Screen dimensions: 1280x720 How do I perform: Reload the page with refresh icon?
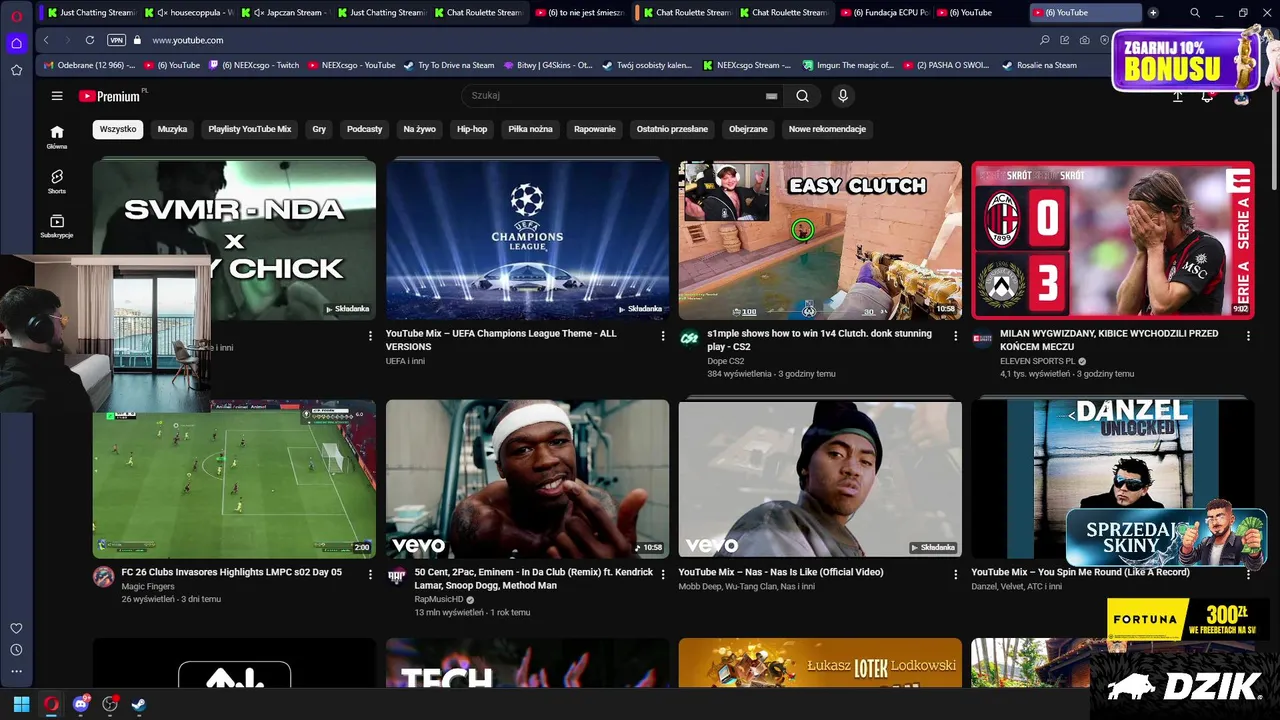click(90, 40)
